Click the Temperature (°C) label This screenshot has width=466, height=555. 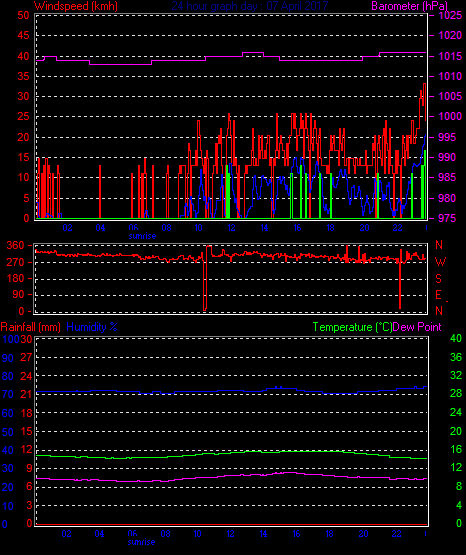point(352,327)
